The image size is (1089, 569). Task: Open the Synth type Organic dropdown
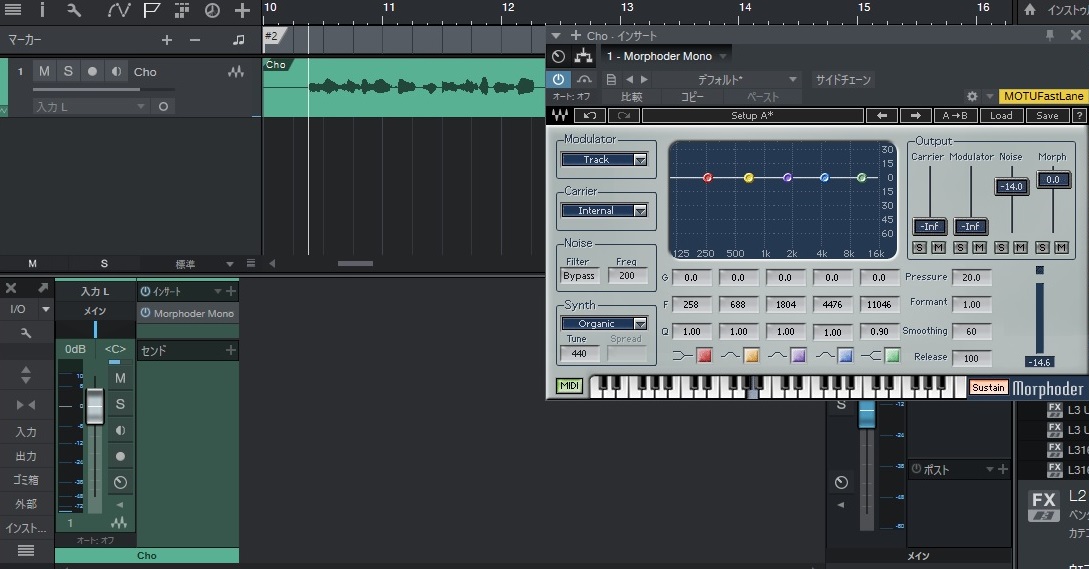[604, 324]
